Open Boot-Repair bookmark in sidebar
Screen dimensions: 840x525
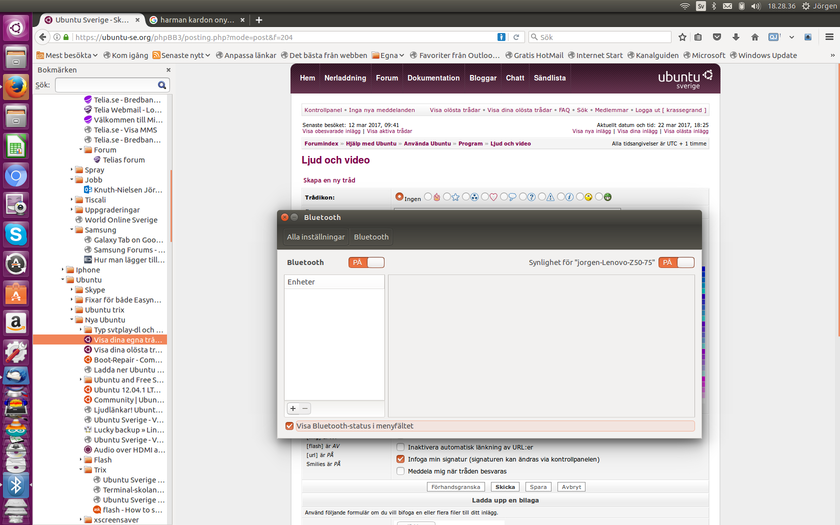[x=123, y=360]
